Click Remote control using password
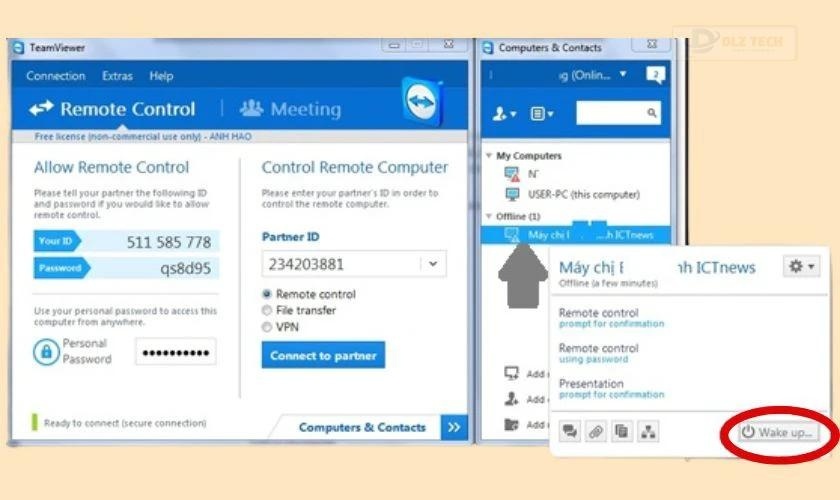The image size is (840, 500). click(598, 353)
